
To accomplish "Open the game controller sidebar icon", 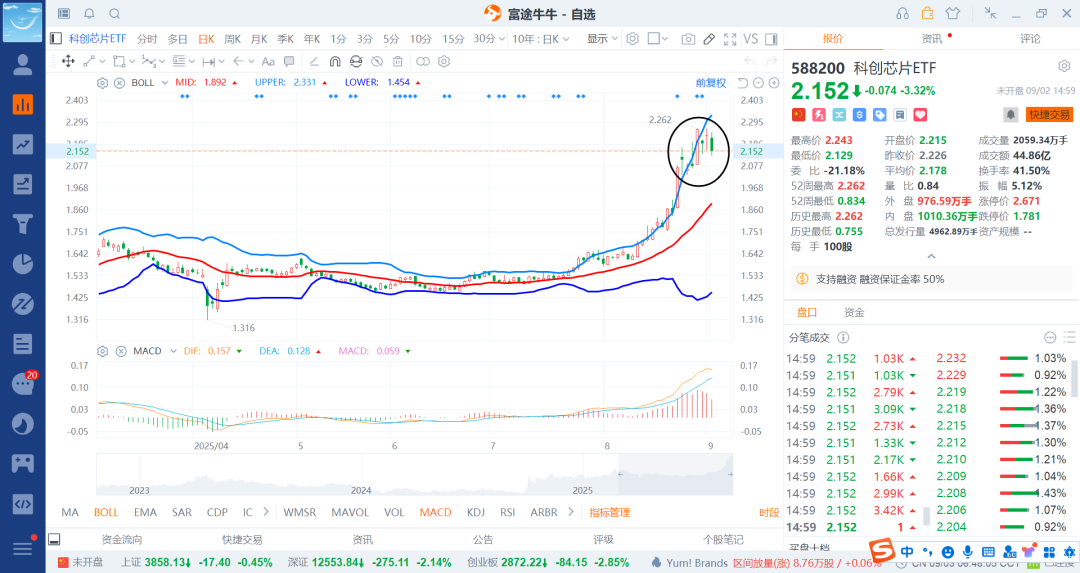I will click(23, 463).
